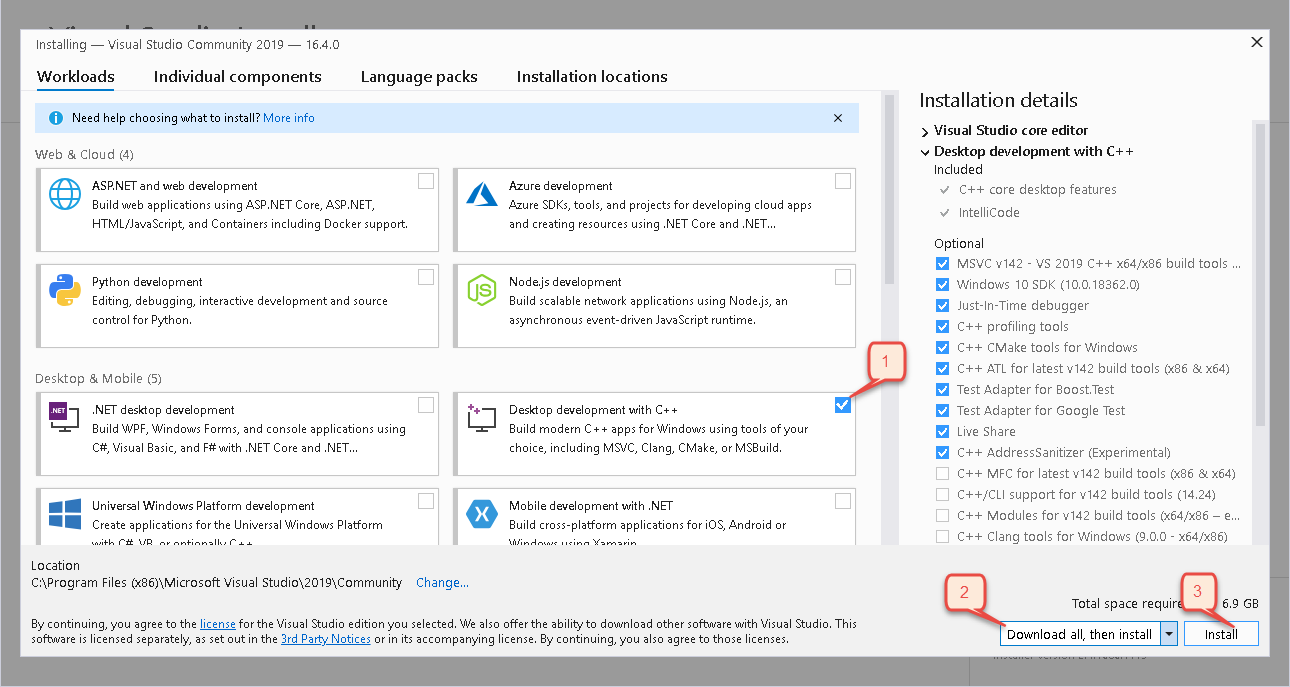Enable C++ MFC for latest v142 build tools
1290x687 pixels.
click(x=942, y=473)
